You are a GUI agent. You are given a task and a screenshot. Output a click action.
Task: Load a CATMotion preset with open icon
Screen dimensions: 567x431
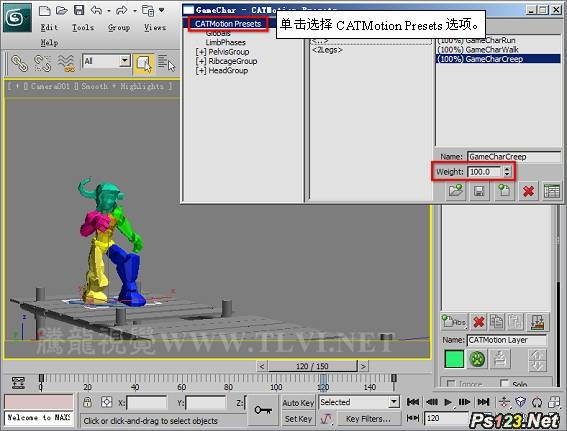pos(456,191)
